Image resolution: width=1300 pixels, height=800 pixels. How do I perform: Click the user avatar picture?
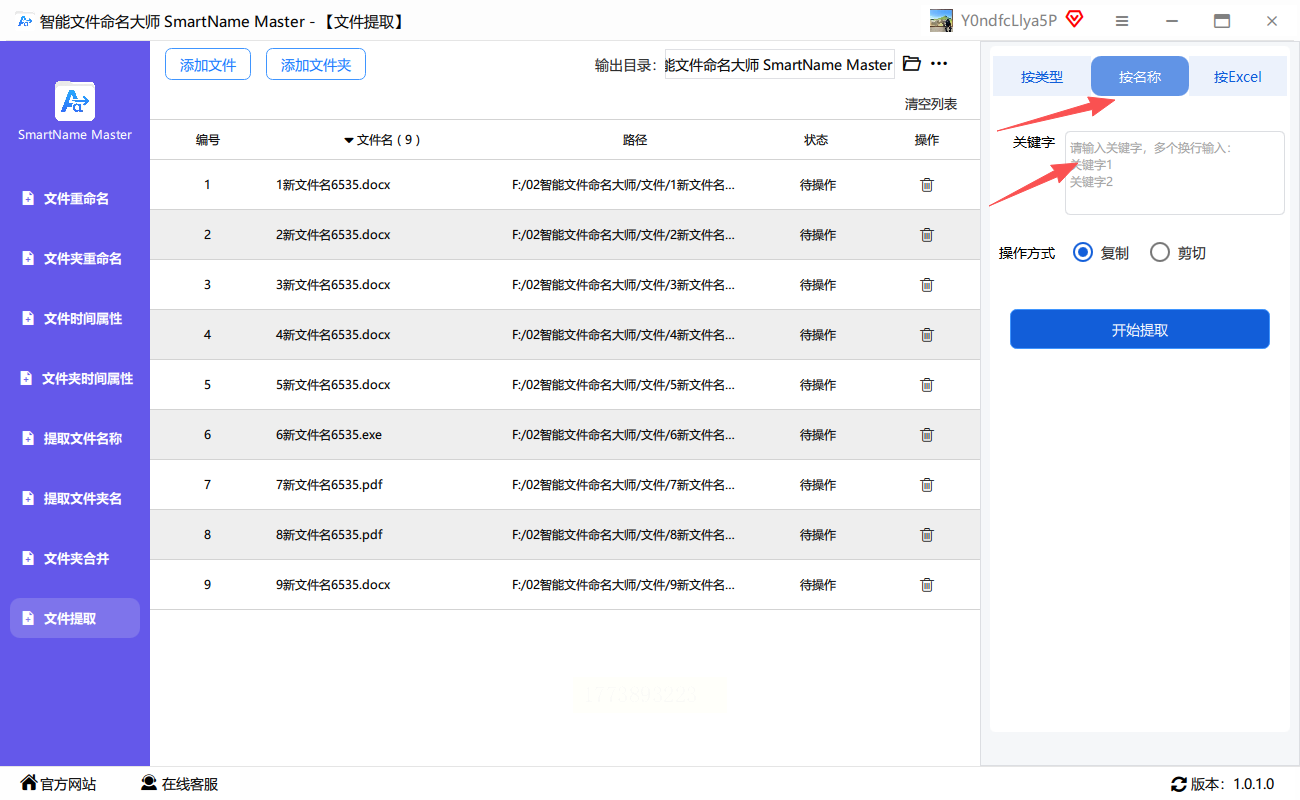click(x=941, y=21)
